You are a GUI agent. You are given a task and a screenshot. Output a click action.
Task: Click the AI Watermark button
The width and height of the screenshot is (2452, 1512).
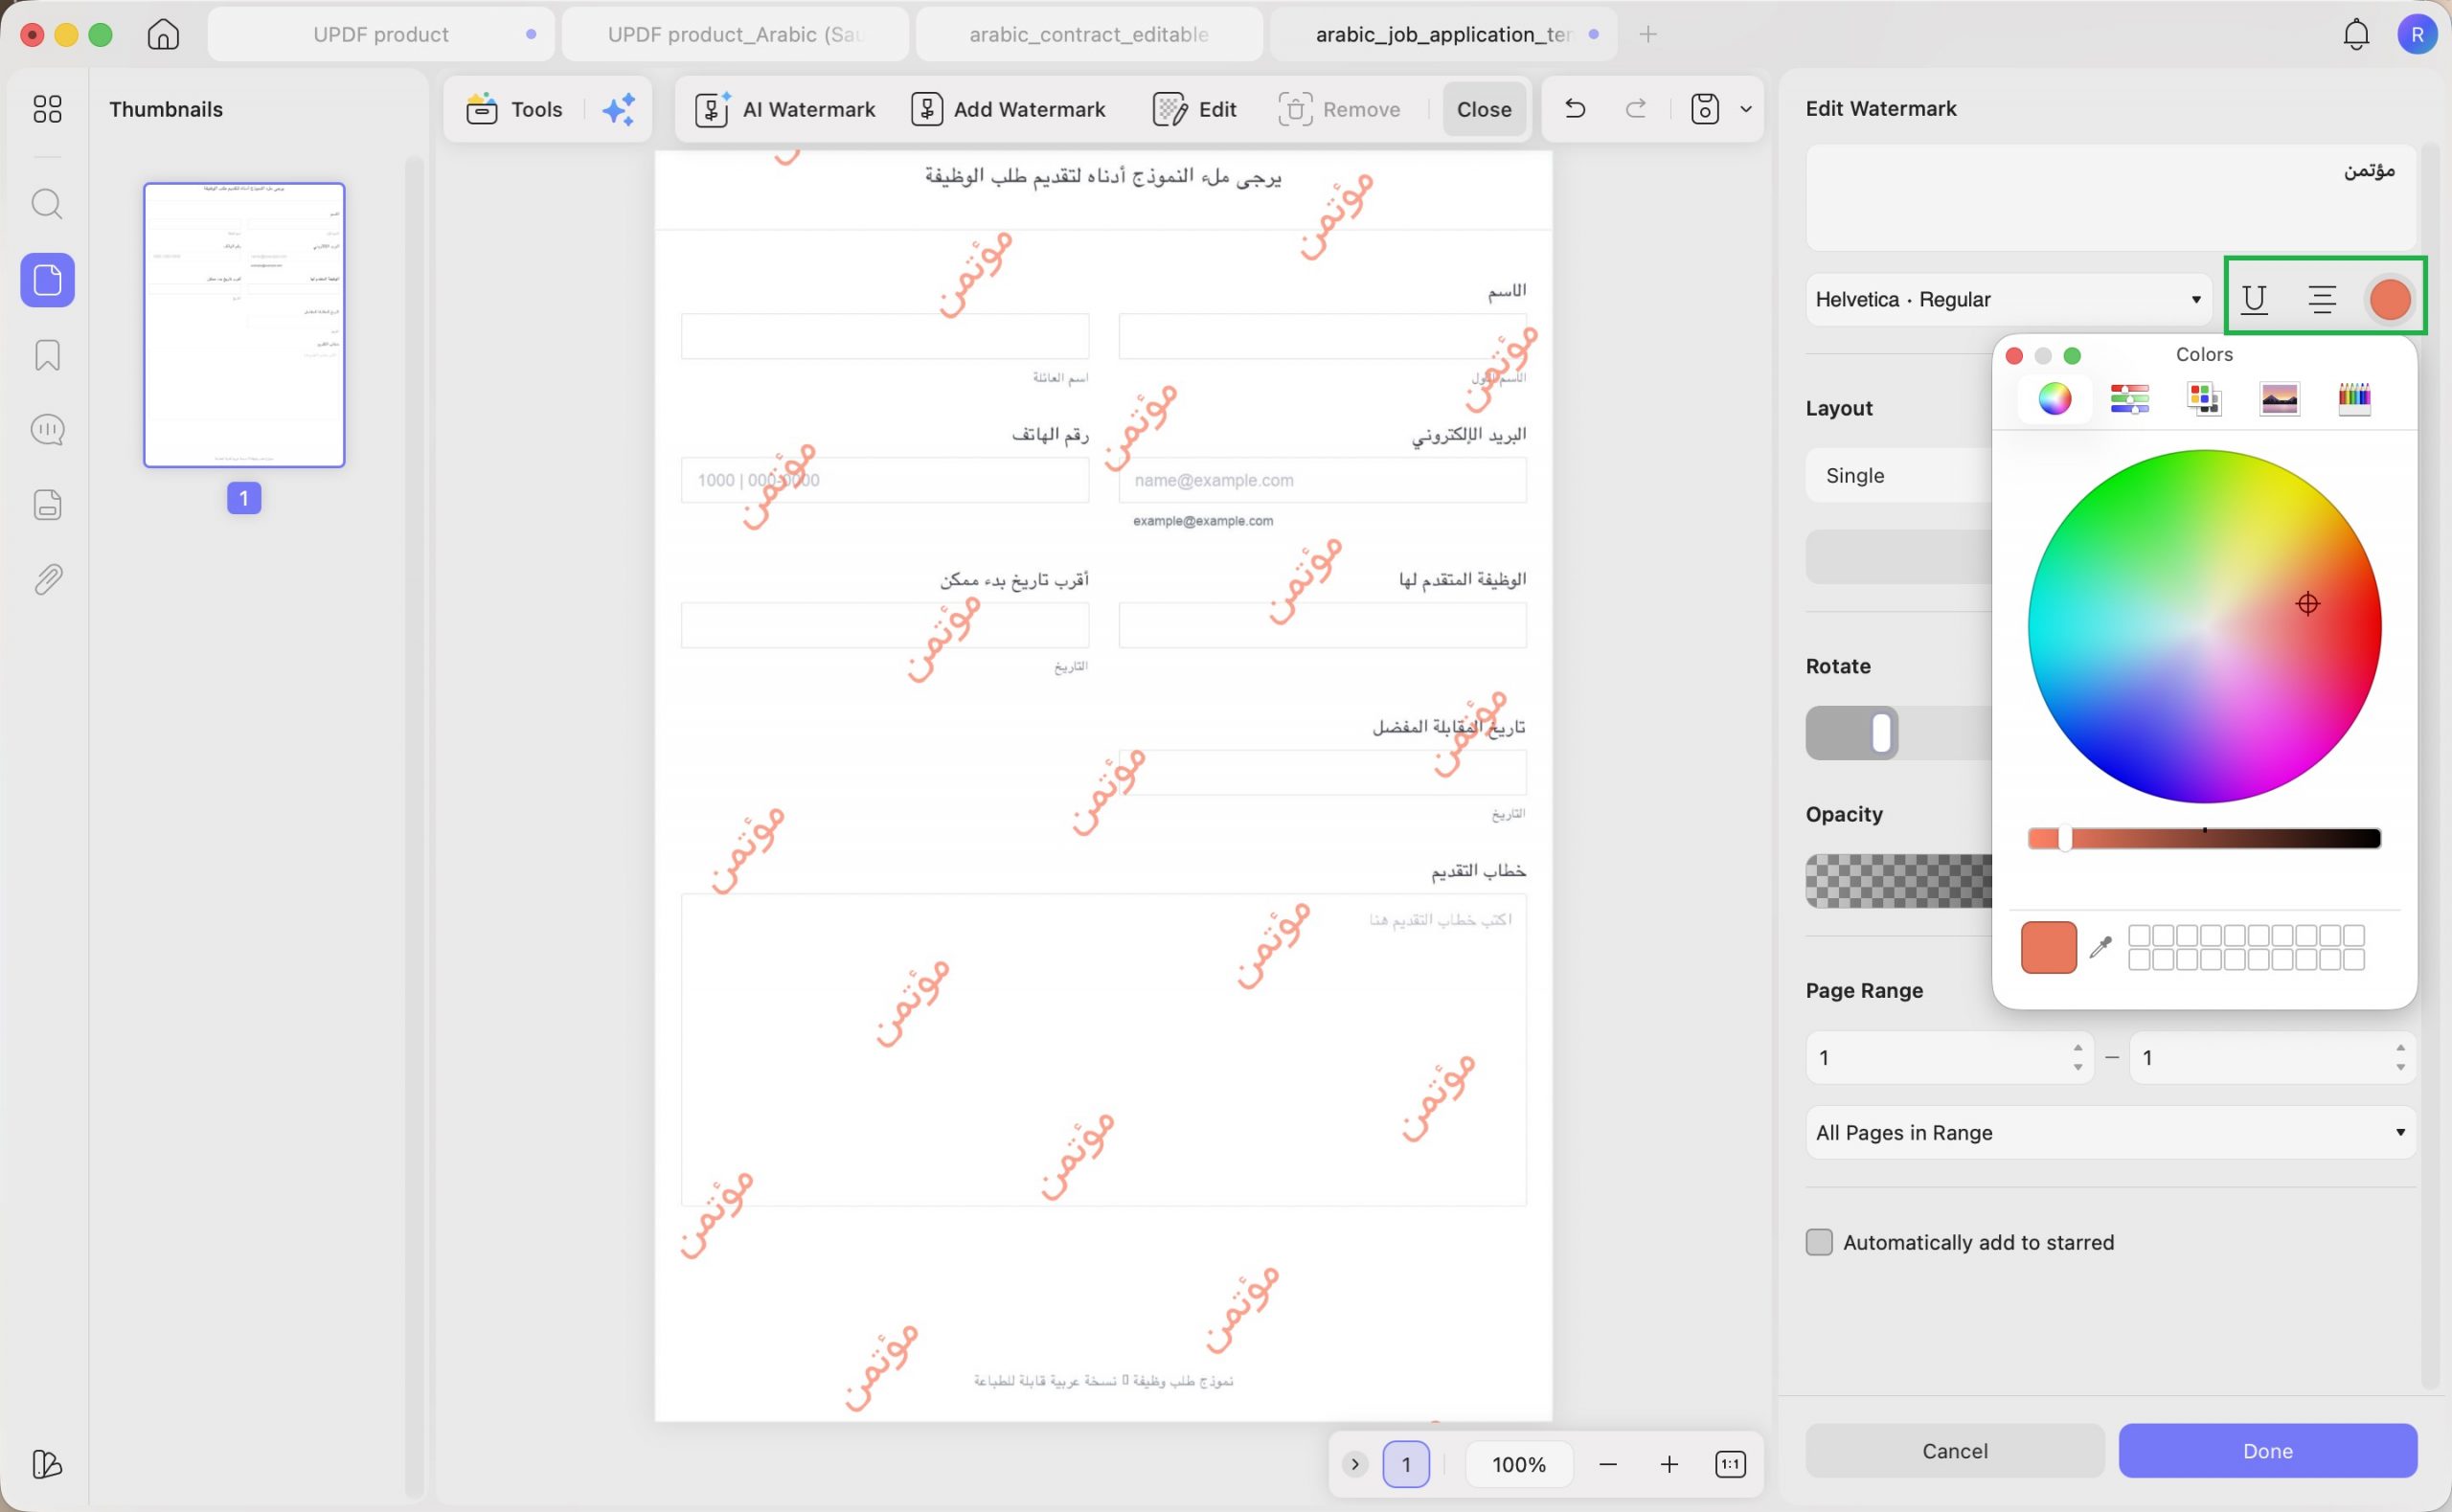click(785, 109)
